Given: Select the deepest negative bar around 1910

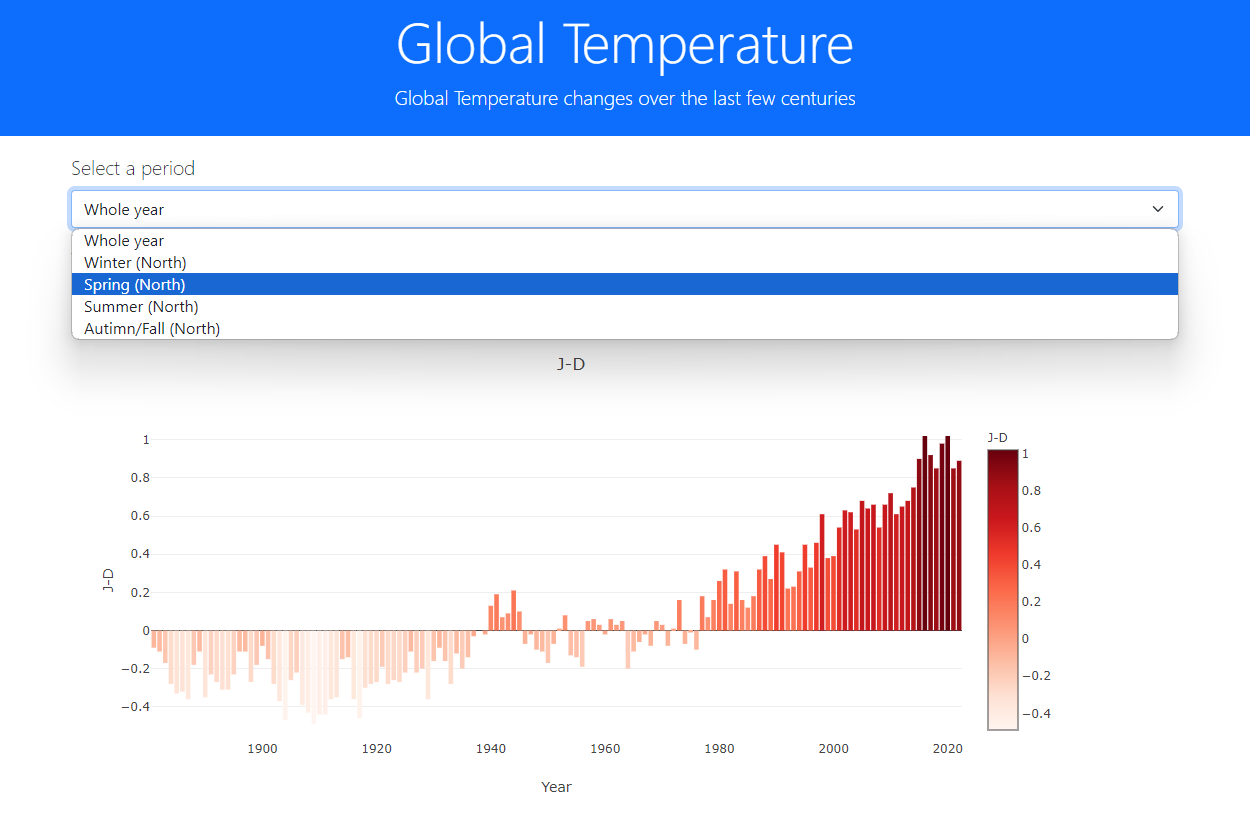Looking at the screenshot, I should pos(315,690).
